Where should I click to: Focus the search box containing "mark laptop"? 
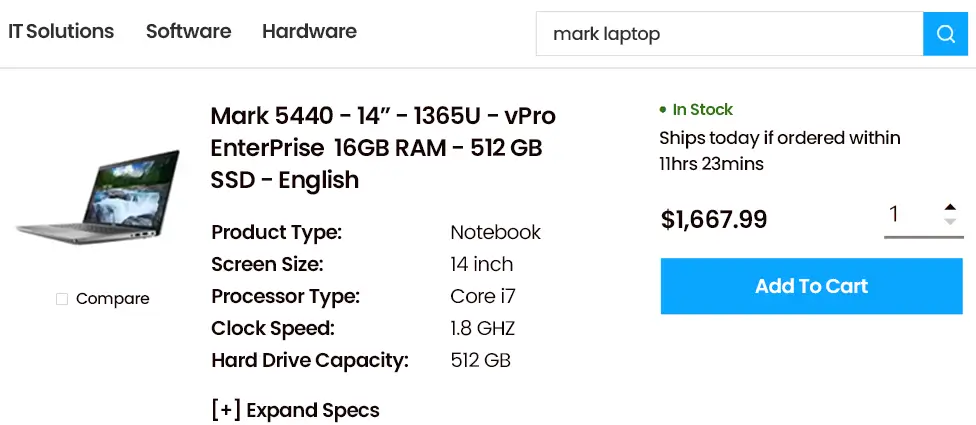pyautogui.click(x=729, y=34)
